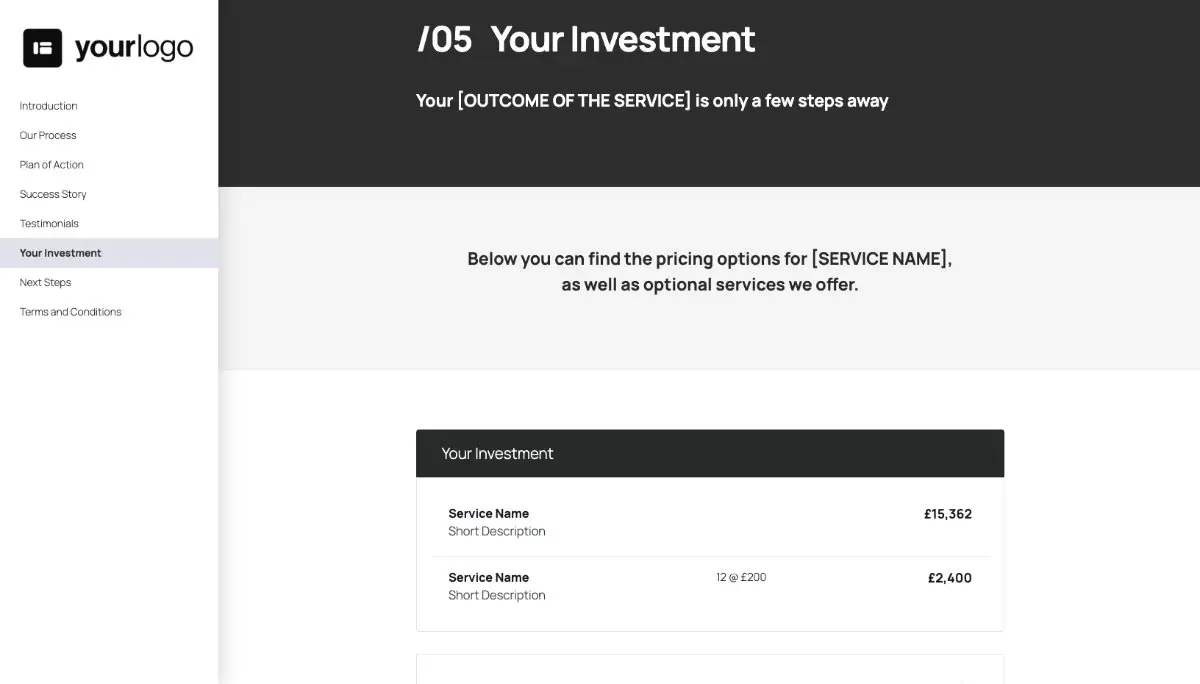The height and width of the screenshot is (684, 1200).
Task: Select the outcome subtitle text
Action: click(652, 100)
